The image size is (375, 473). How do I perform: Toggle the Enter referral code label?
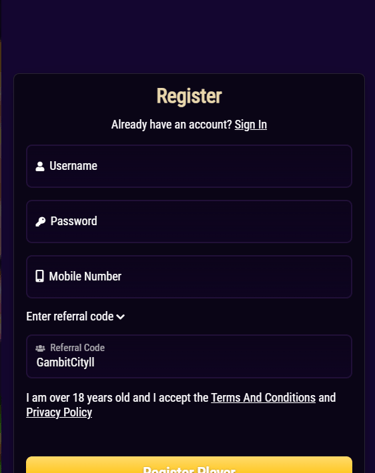pos(70,316)
